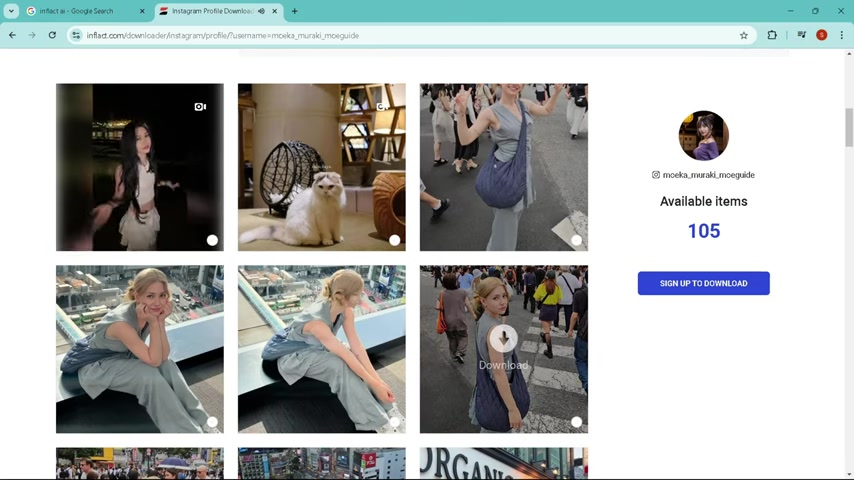The height and width of the screenshot is (480, 854).
Task: Close the Instagram Profile Downloader tab
Action: pyautogui.click(x=274, y=11)
